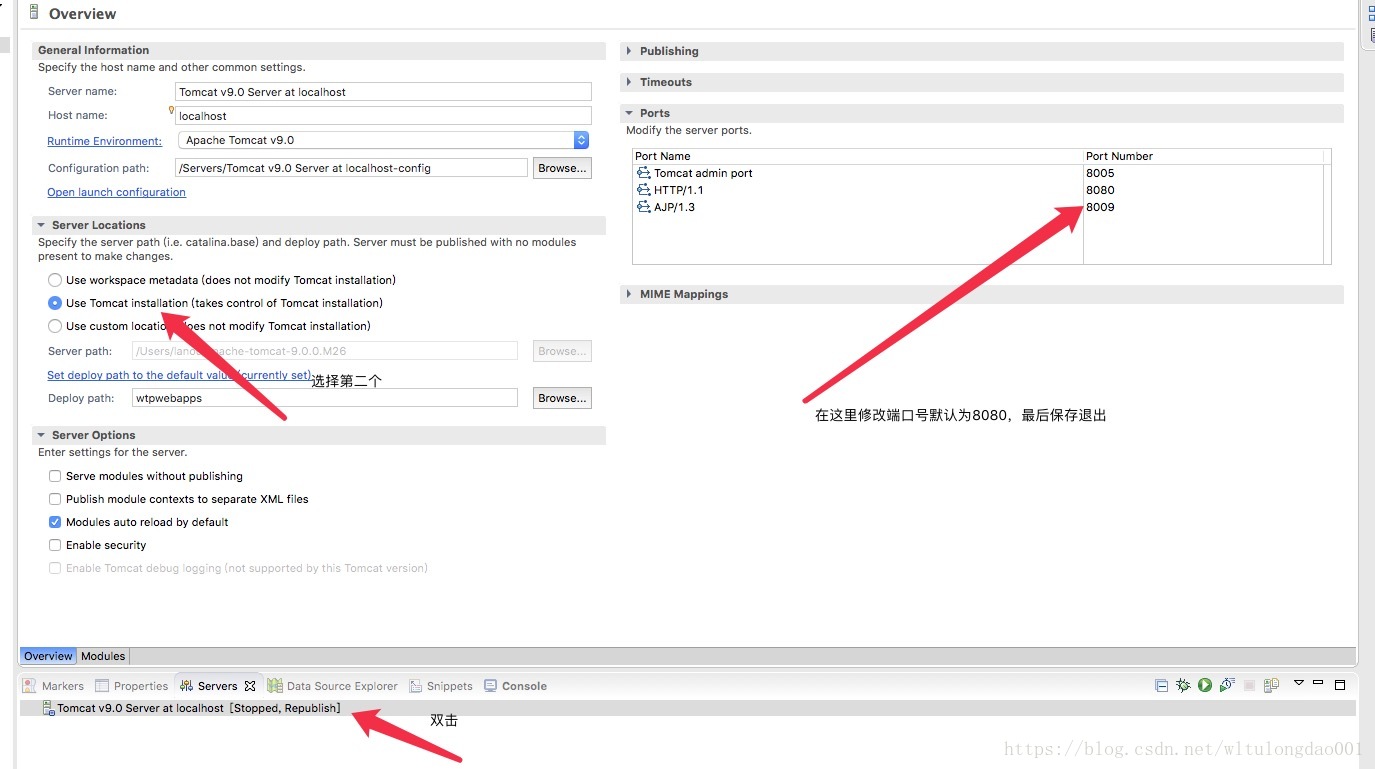Start the server in profile mode
The width and height of the screenshot is (1375, 769).
pyautogui.click(x=1227, y=685)
